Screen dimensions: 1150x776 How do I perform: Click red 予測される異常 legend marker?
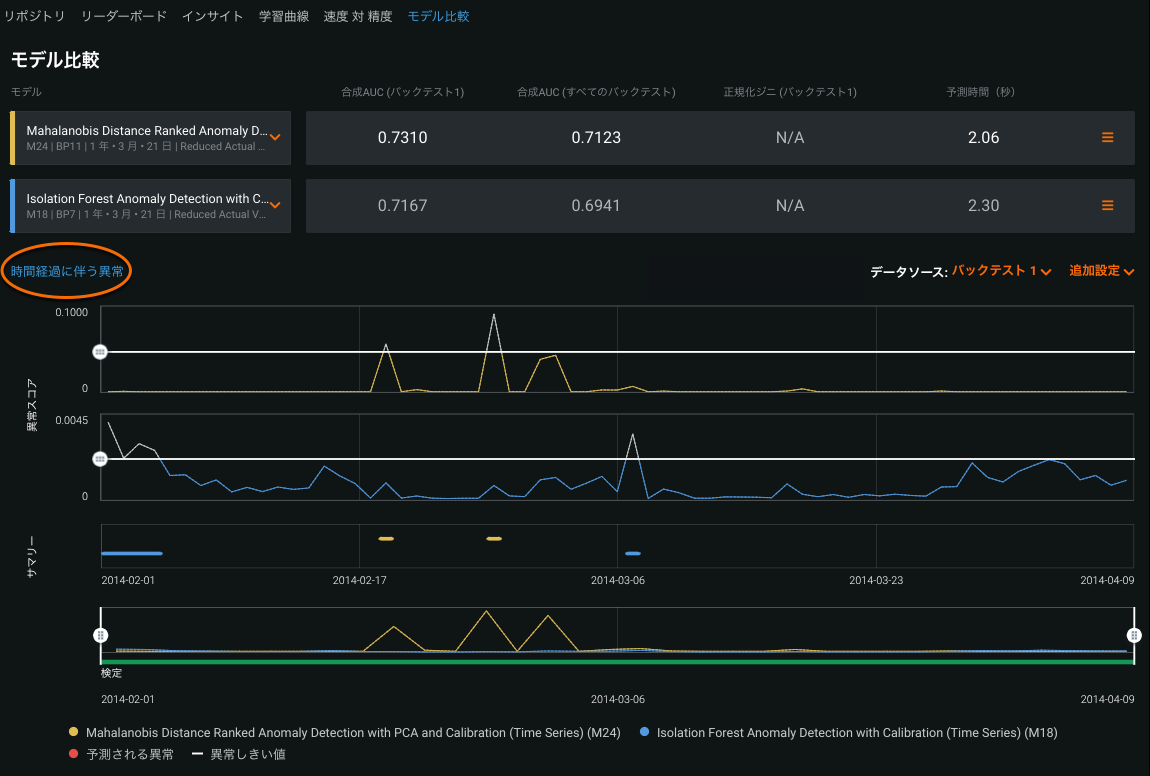coord(73,754)
